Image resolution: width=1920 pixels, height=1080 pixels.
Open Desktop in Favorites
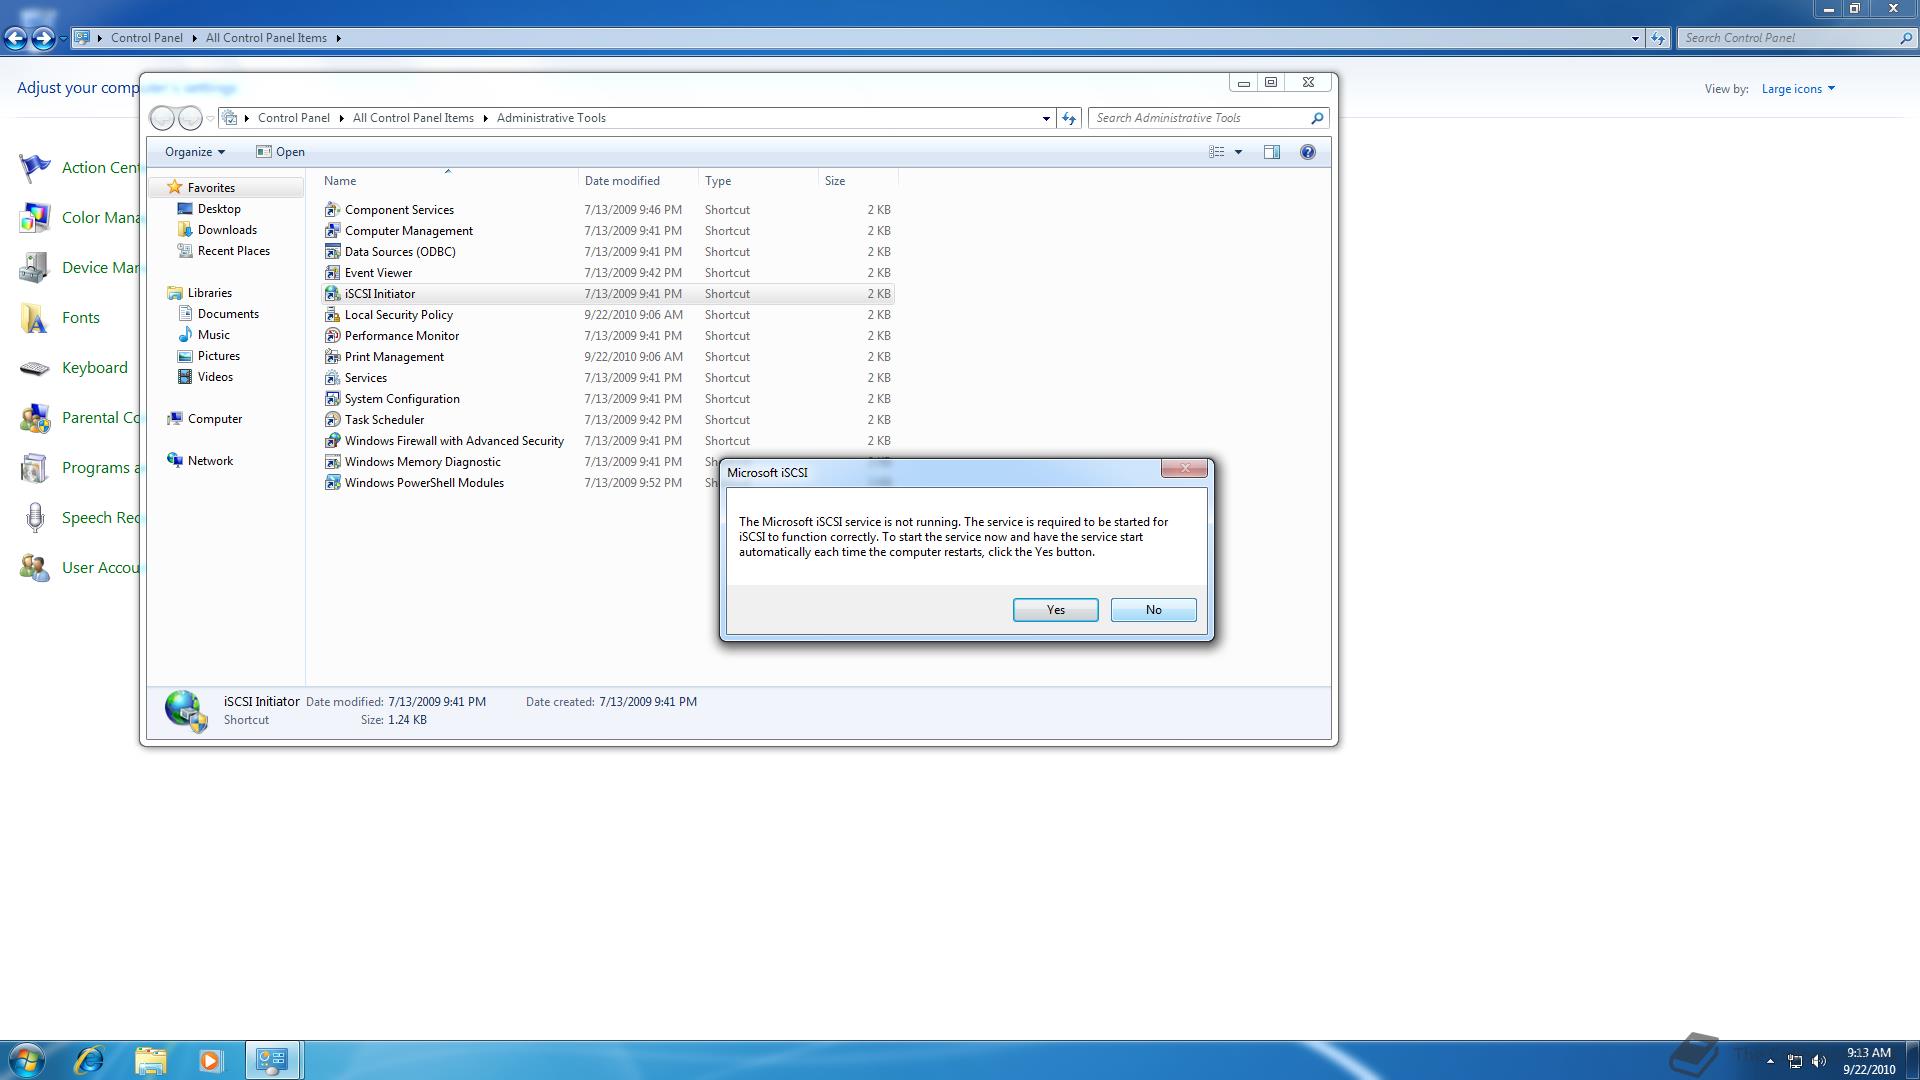(219, 209)
